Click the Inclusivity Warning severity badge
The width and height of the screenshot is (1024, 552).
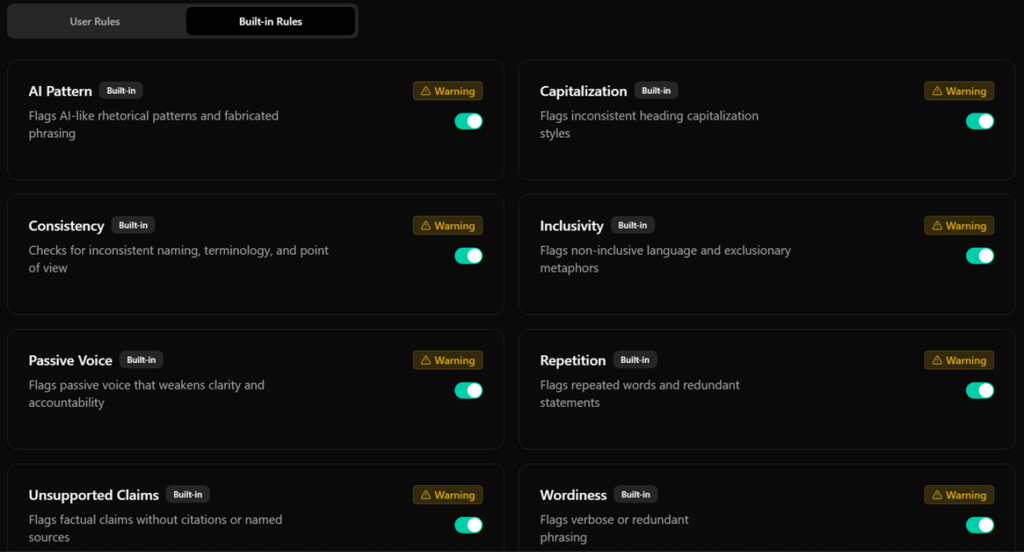[959, 226]
